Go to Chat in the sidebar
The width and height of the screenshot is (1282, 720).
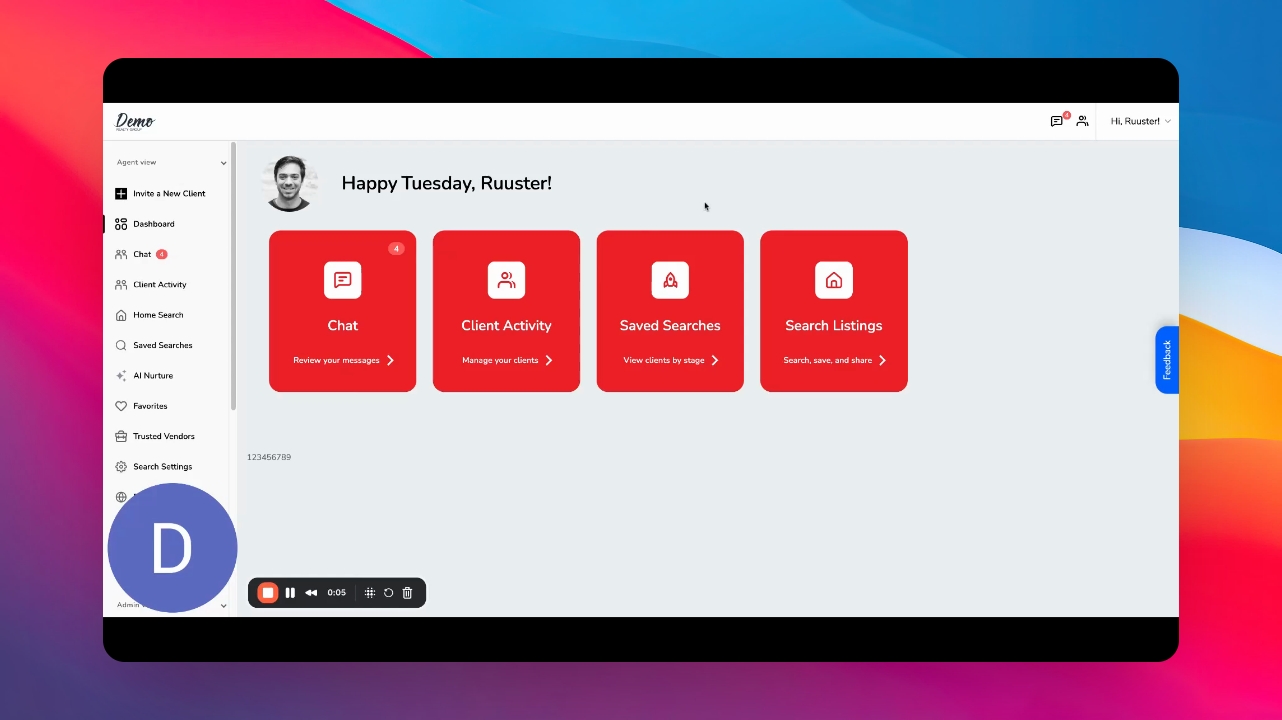[x=142, y=254]
